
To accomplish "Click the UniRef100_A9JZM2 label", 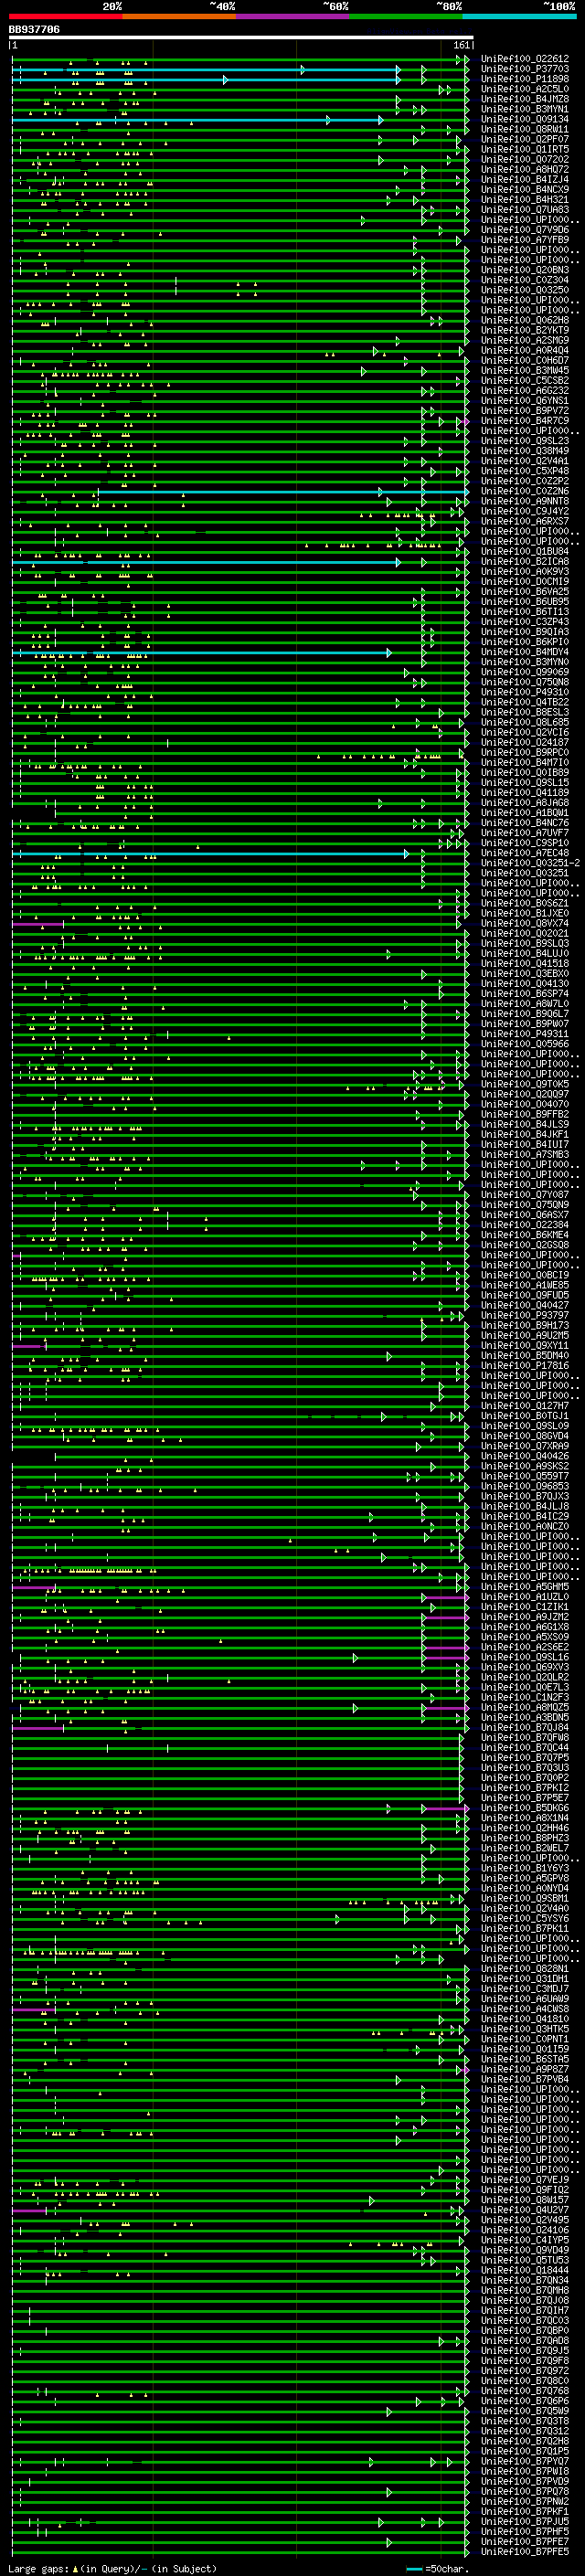I will point(525,1617).
